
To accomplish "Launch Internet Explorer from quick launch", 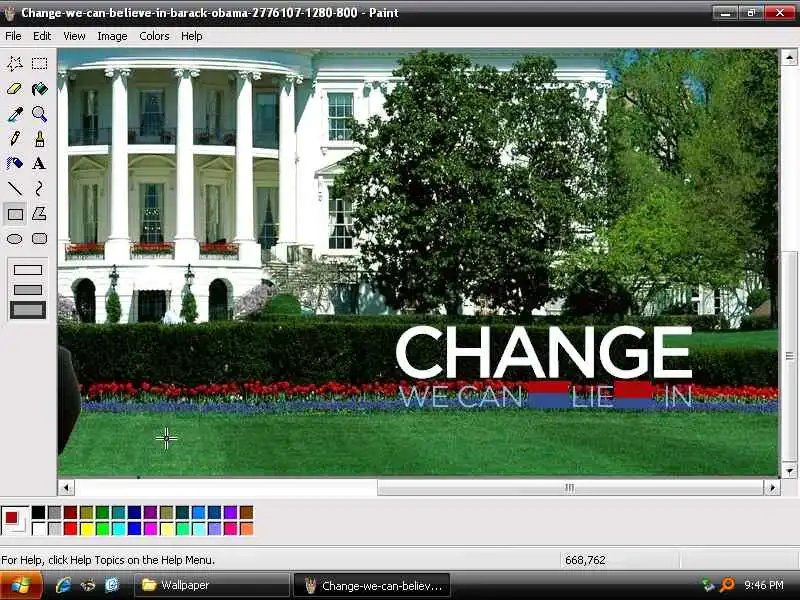I will (x=64, y=585).
